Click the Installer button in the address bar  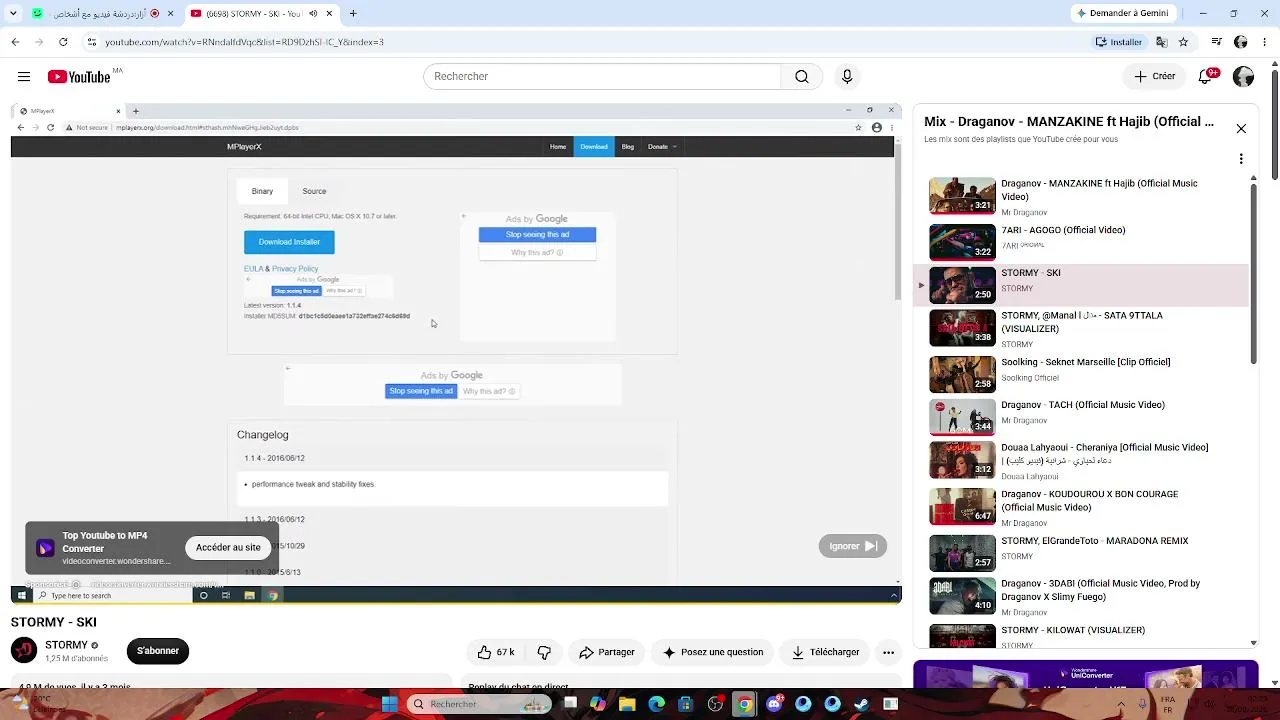pyautogui.click(x=1119, y=42)
